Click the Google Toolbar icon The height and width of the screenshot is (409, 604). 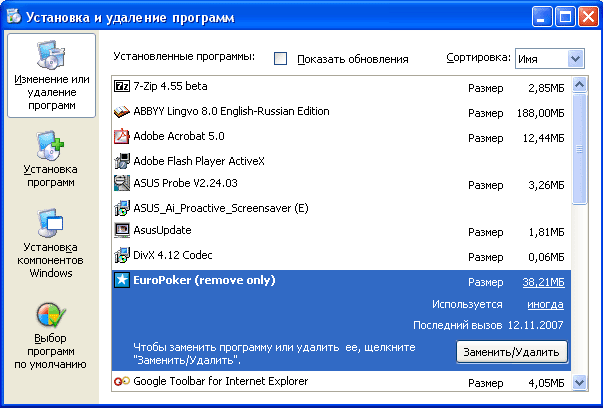click(x=122, y=382)
